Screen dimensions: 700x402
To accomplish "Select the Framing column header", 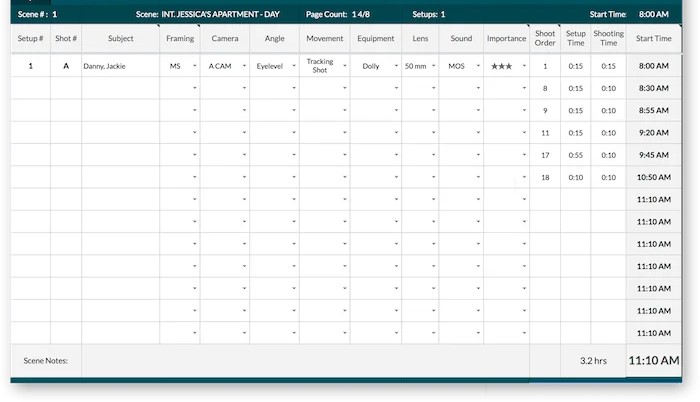I will tap(180, 38).
